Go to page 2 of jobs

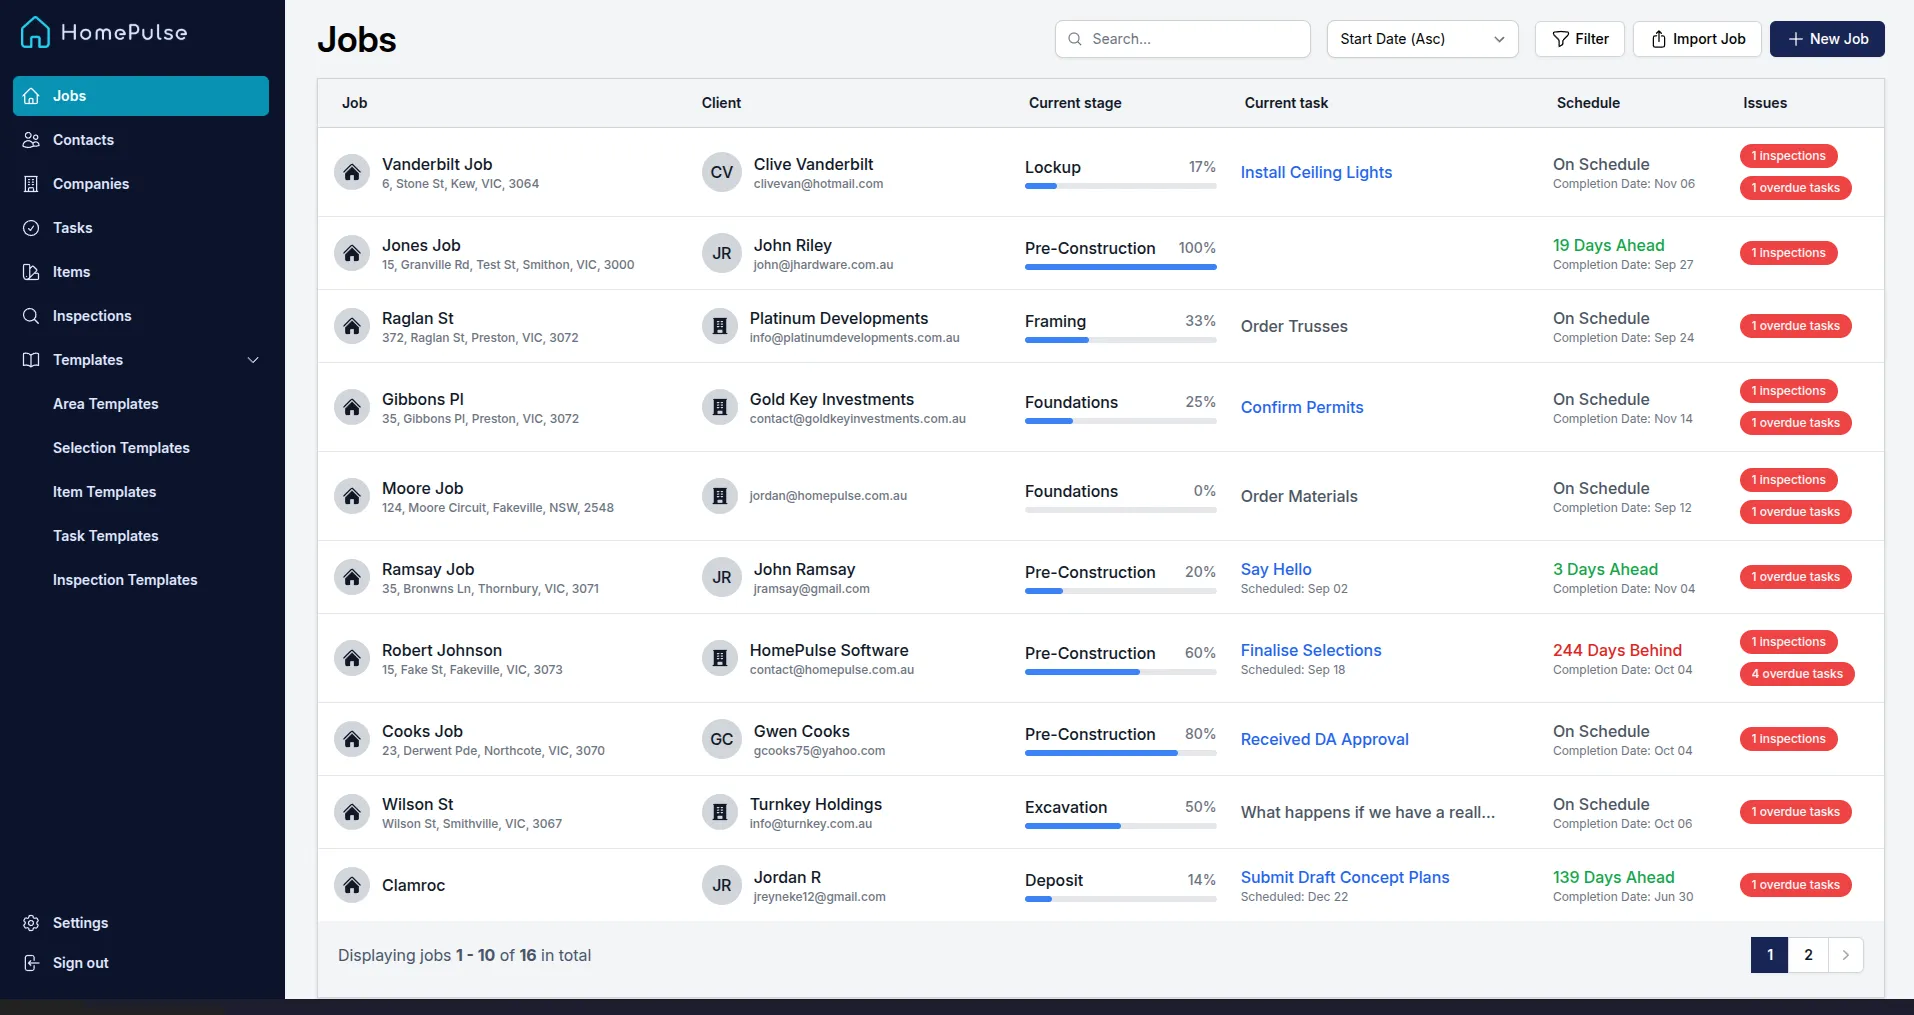tap(1807, 955)
